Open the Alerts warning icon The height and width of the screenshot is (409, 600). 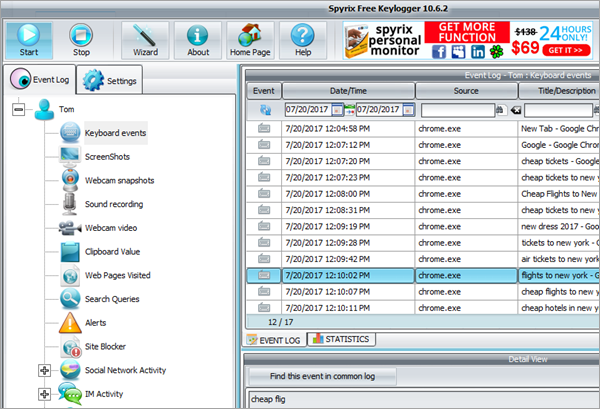(x=70, y=323)
